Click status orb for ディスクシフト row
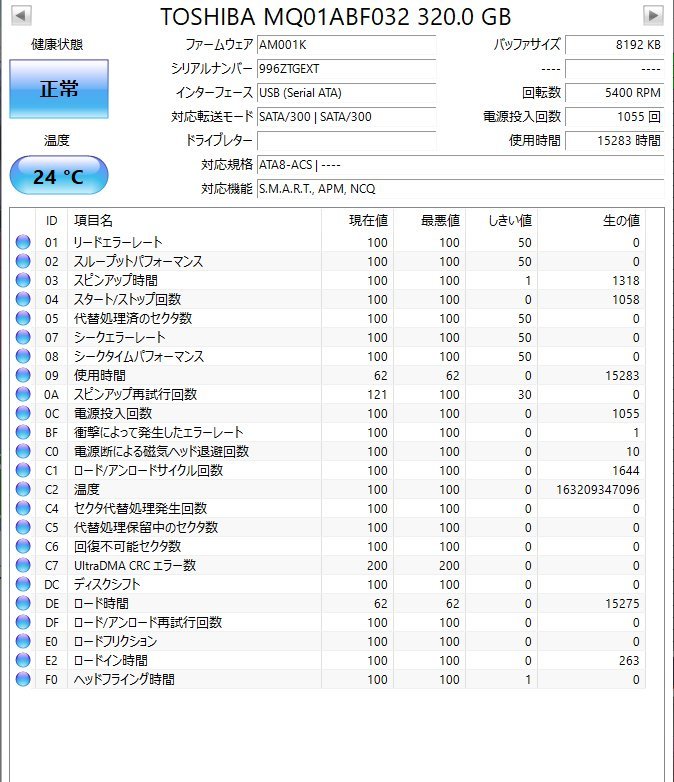674x782 pixels. pyautogui.click(x=23, y=584)
